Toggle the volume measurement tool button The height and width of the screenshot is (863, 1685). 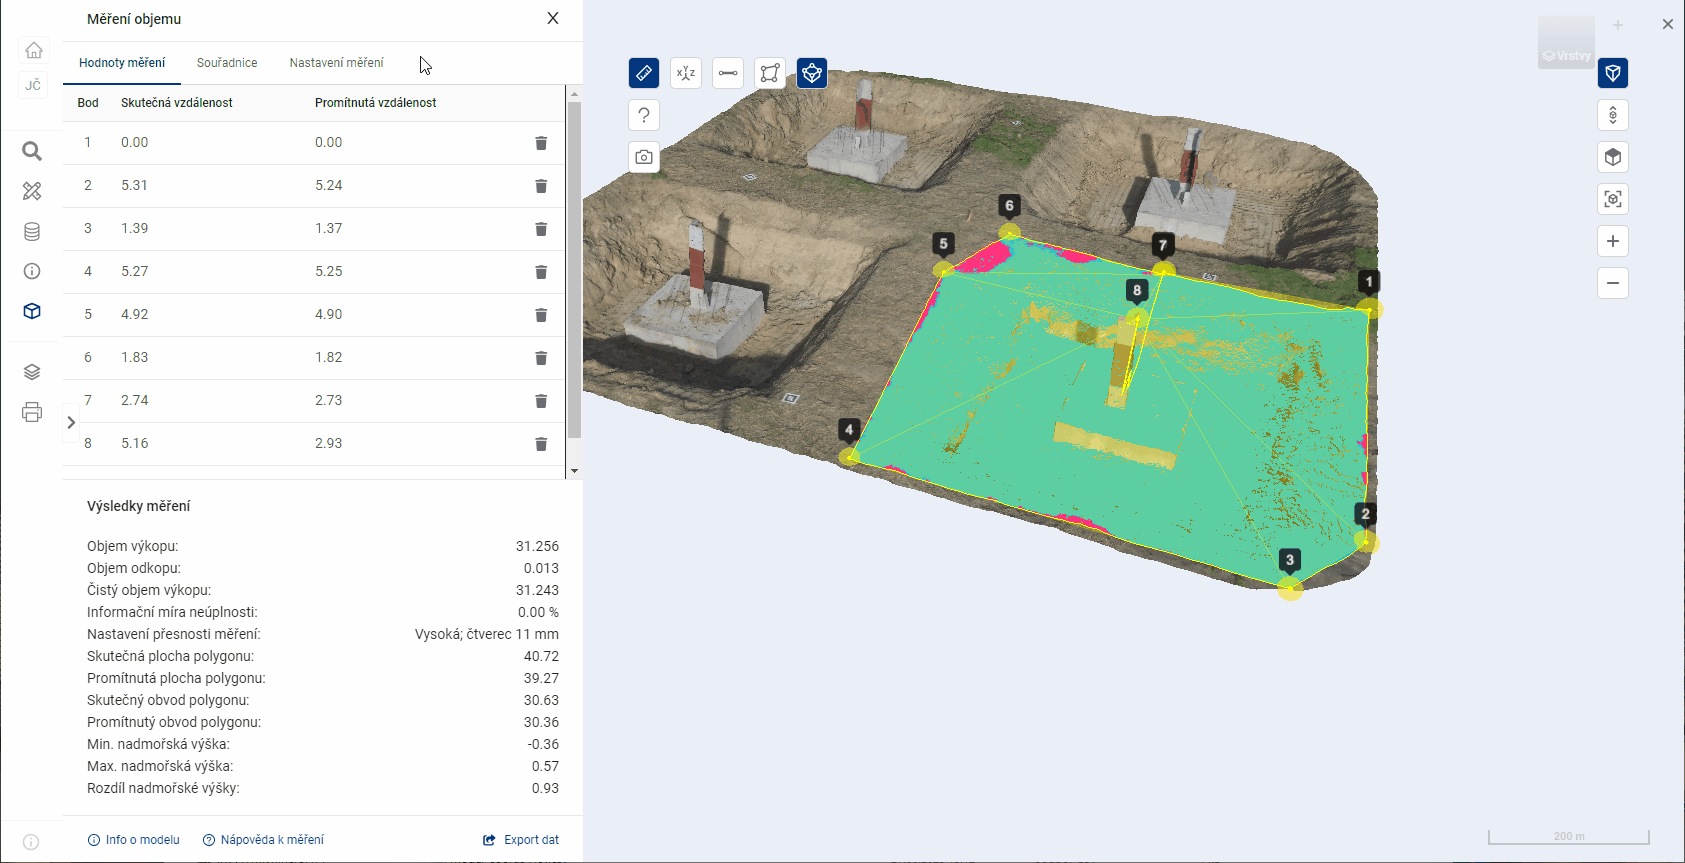click(x=812, y=73)
